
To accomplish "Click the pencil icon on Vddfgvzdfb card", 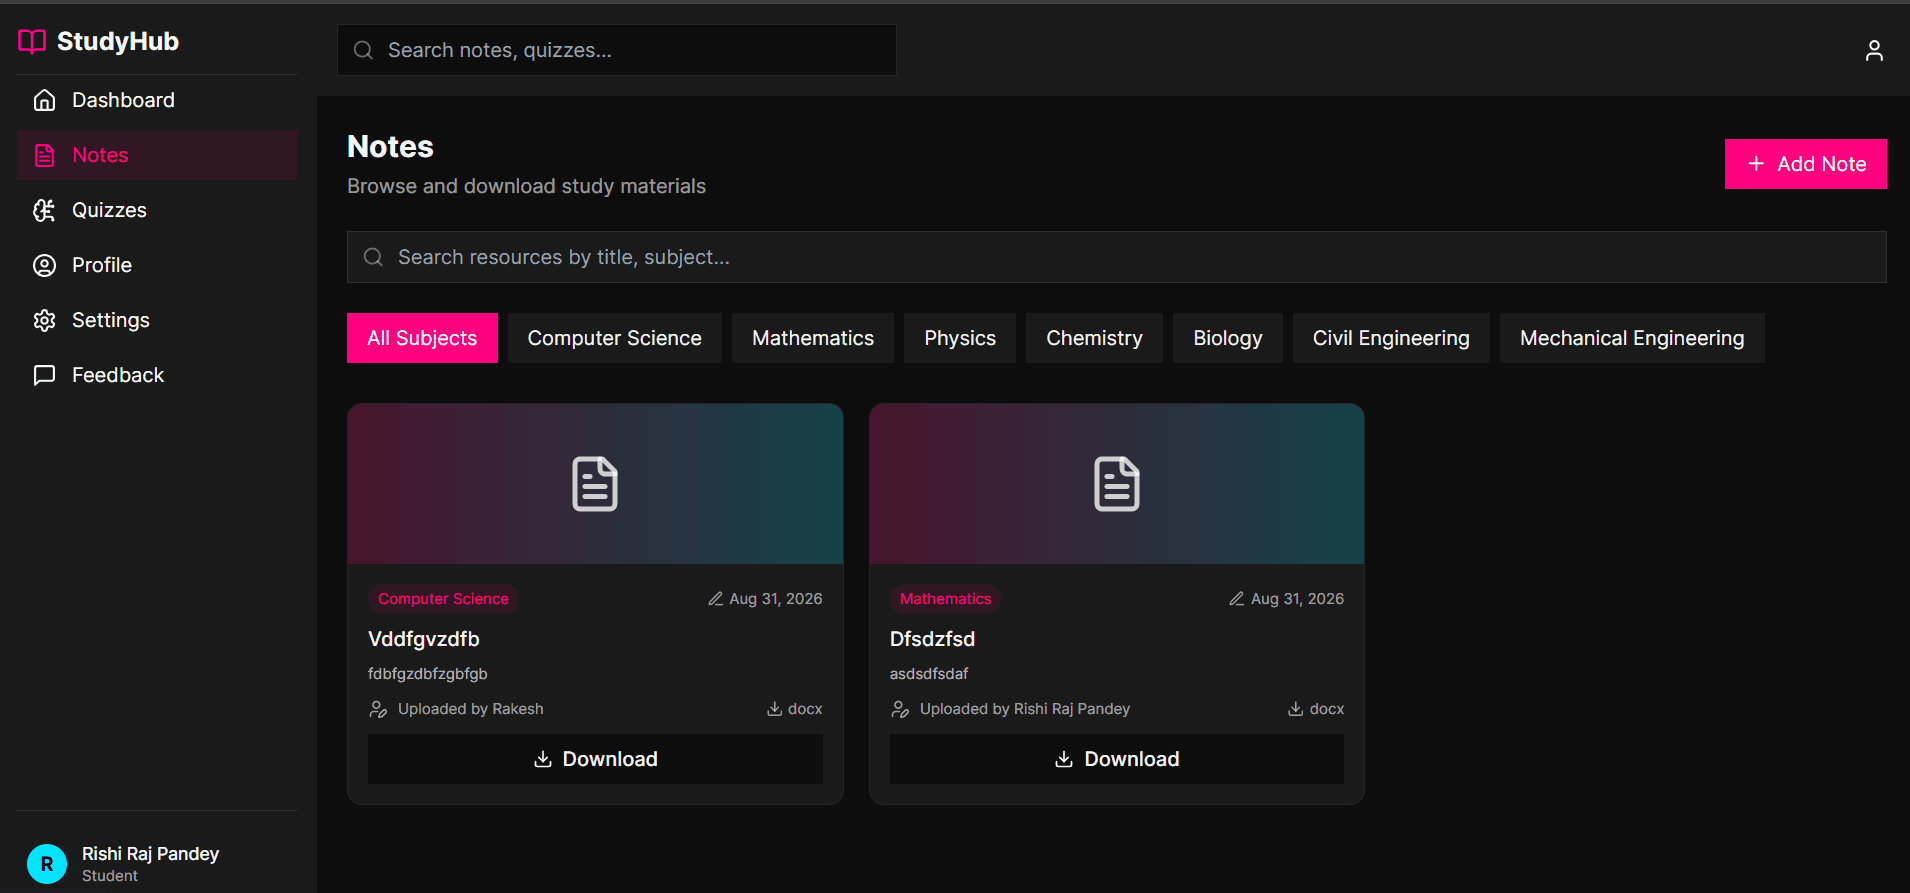I will (715, 598).
